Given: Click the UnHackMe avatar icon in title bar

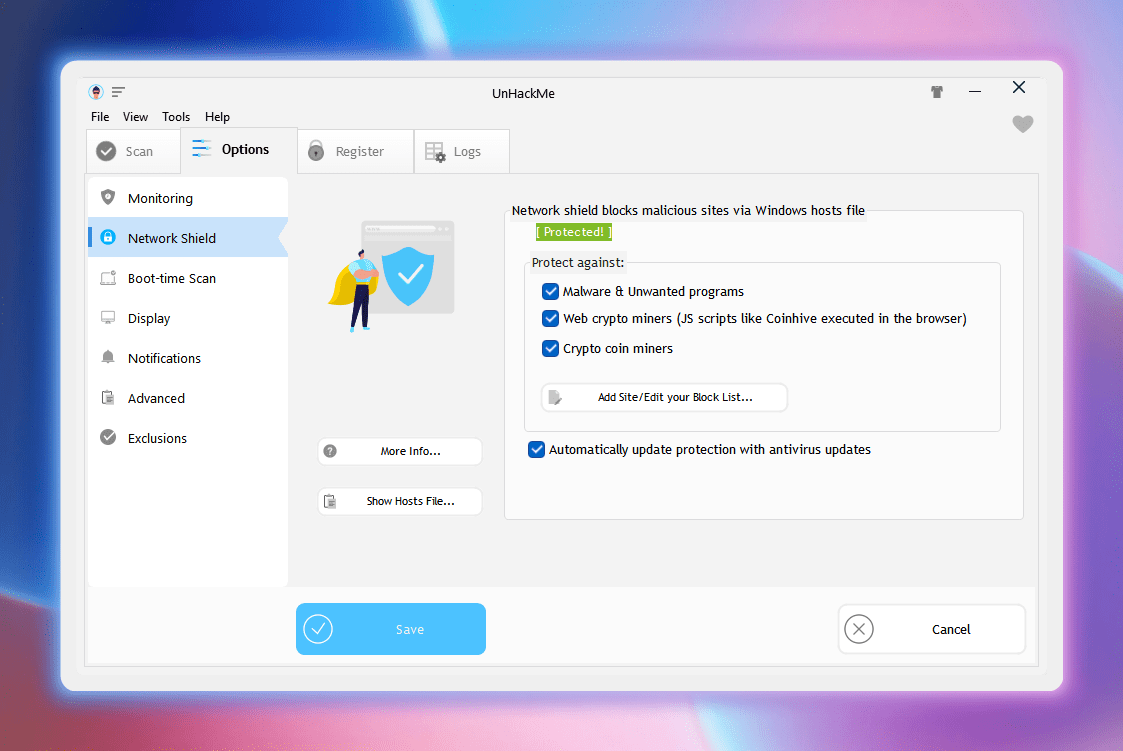Looking at the screenshot, I should point(96,92).
